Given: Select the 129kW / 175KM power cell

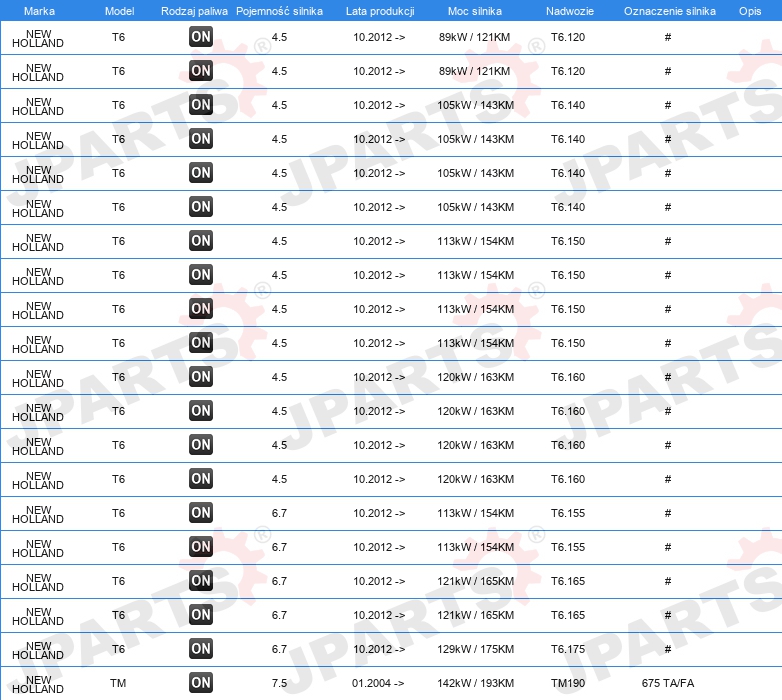Looking at the screenshot, I should pyautogui.click(x=475, y=649).
